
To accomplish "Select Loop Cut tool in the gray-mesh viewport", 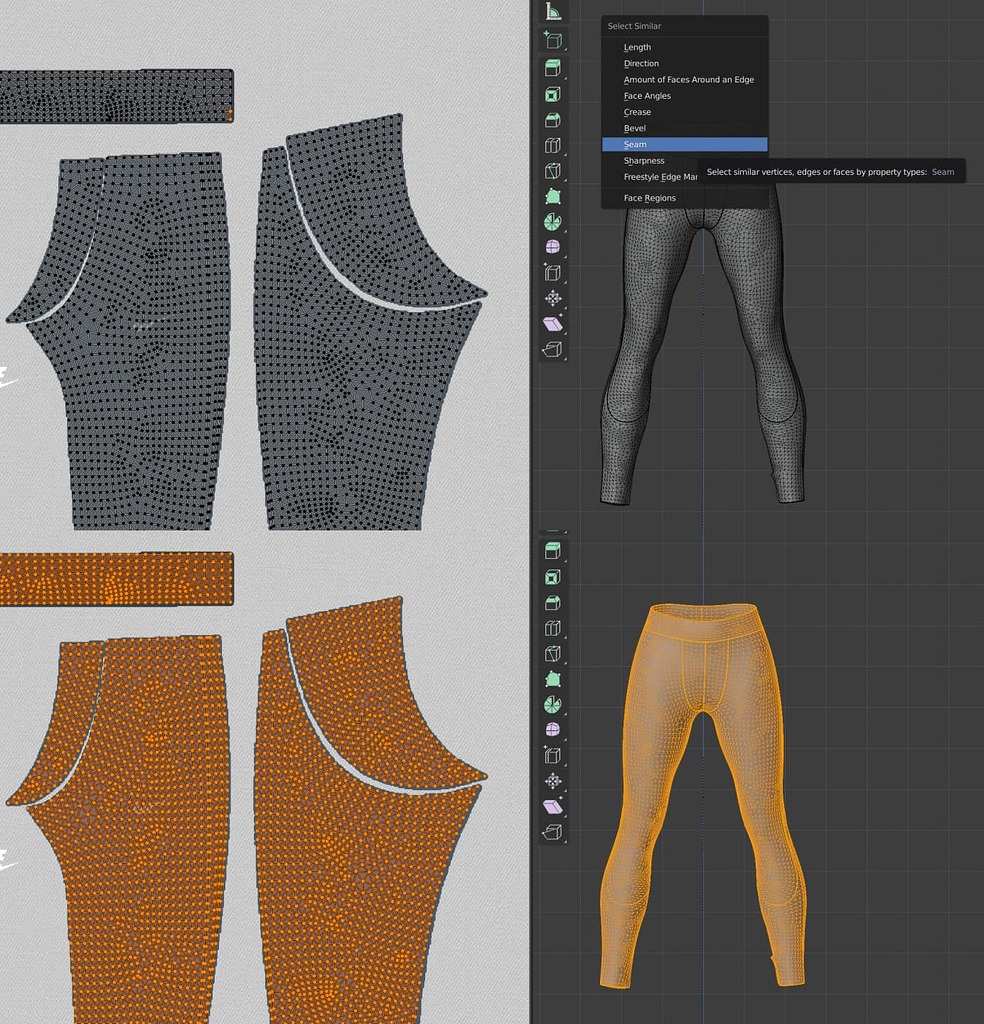I will 553,146.
